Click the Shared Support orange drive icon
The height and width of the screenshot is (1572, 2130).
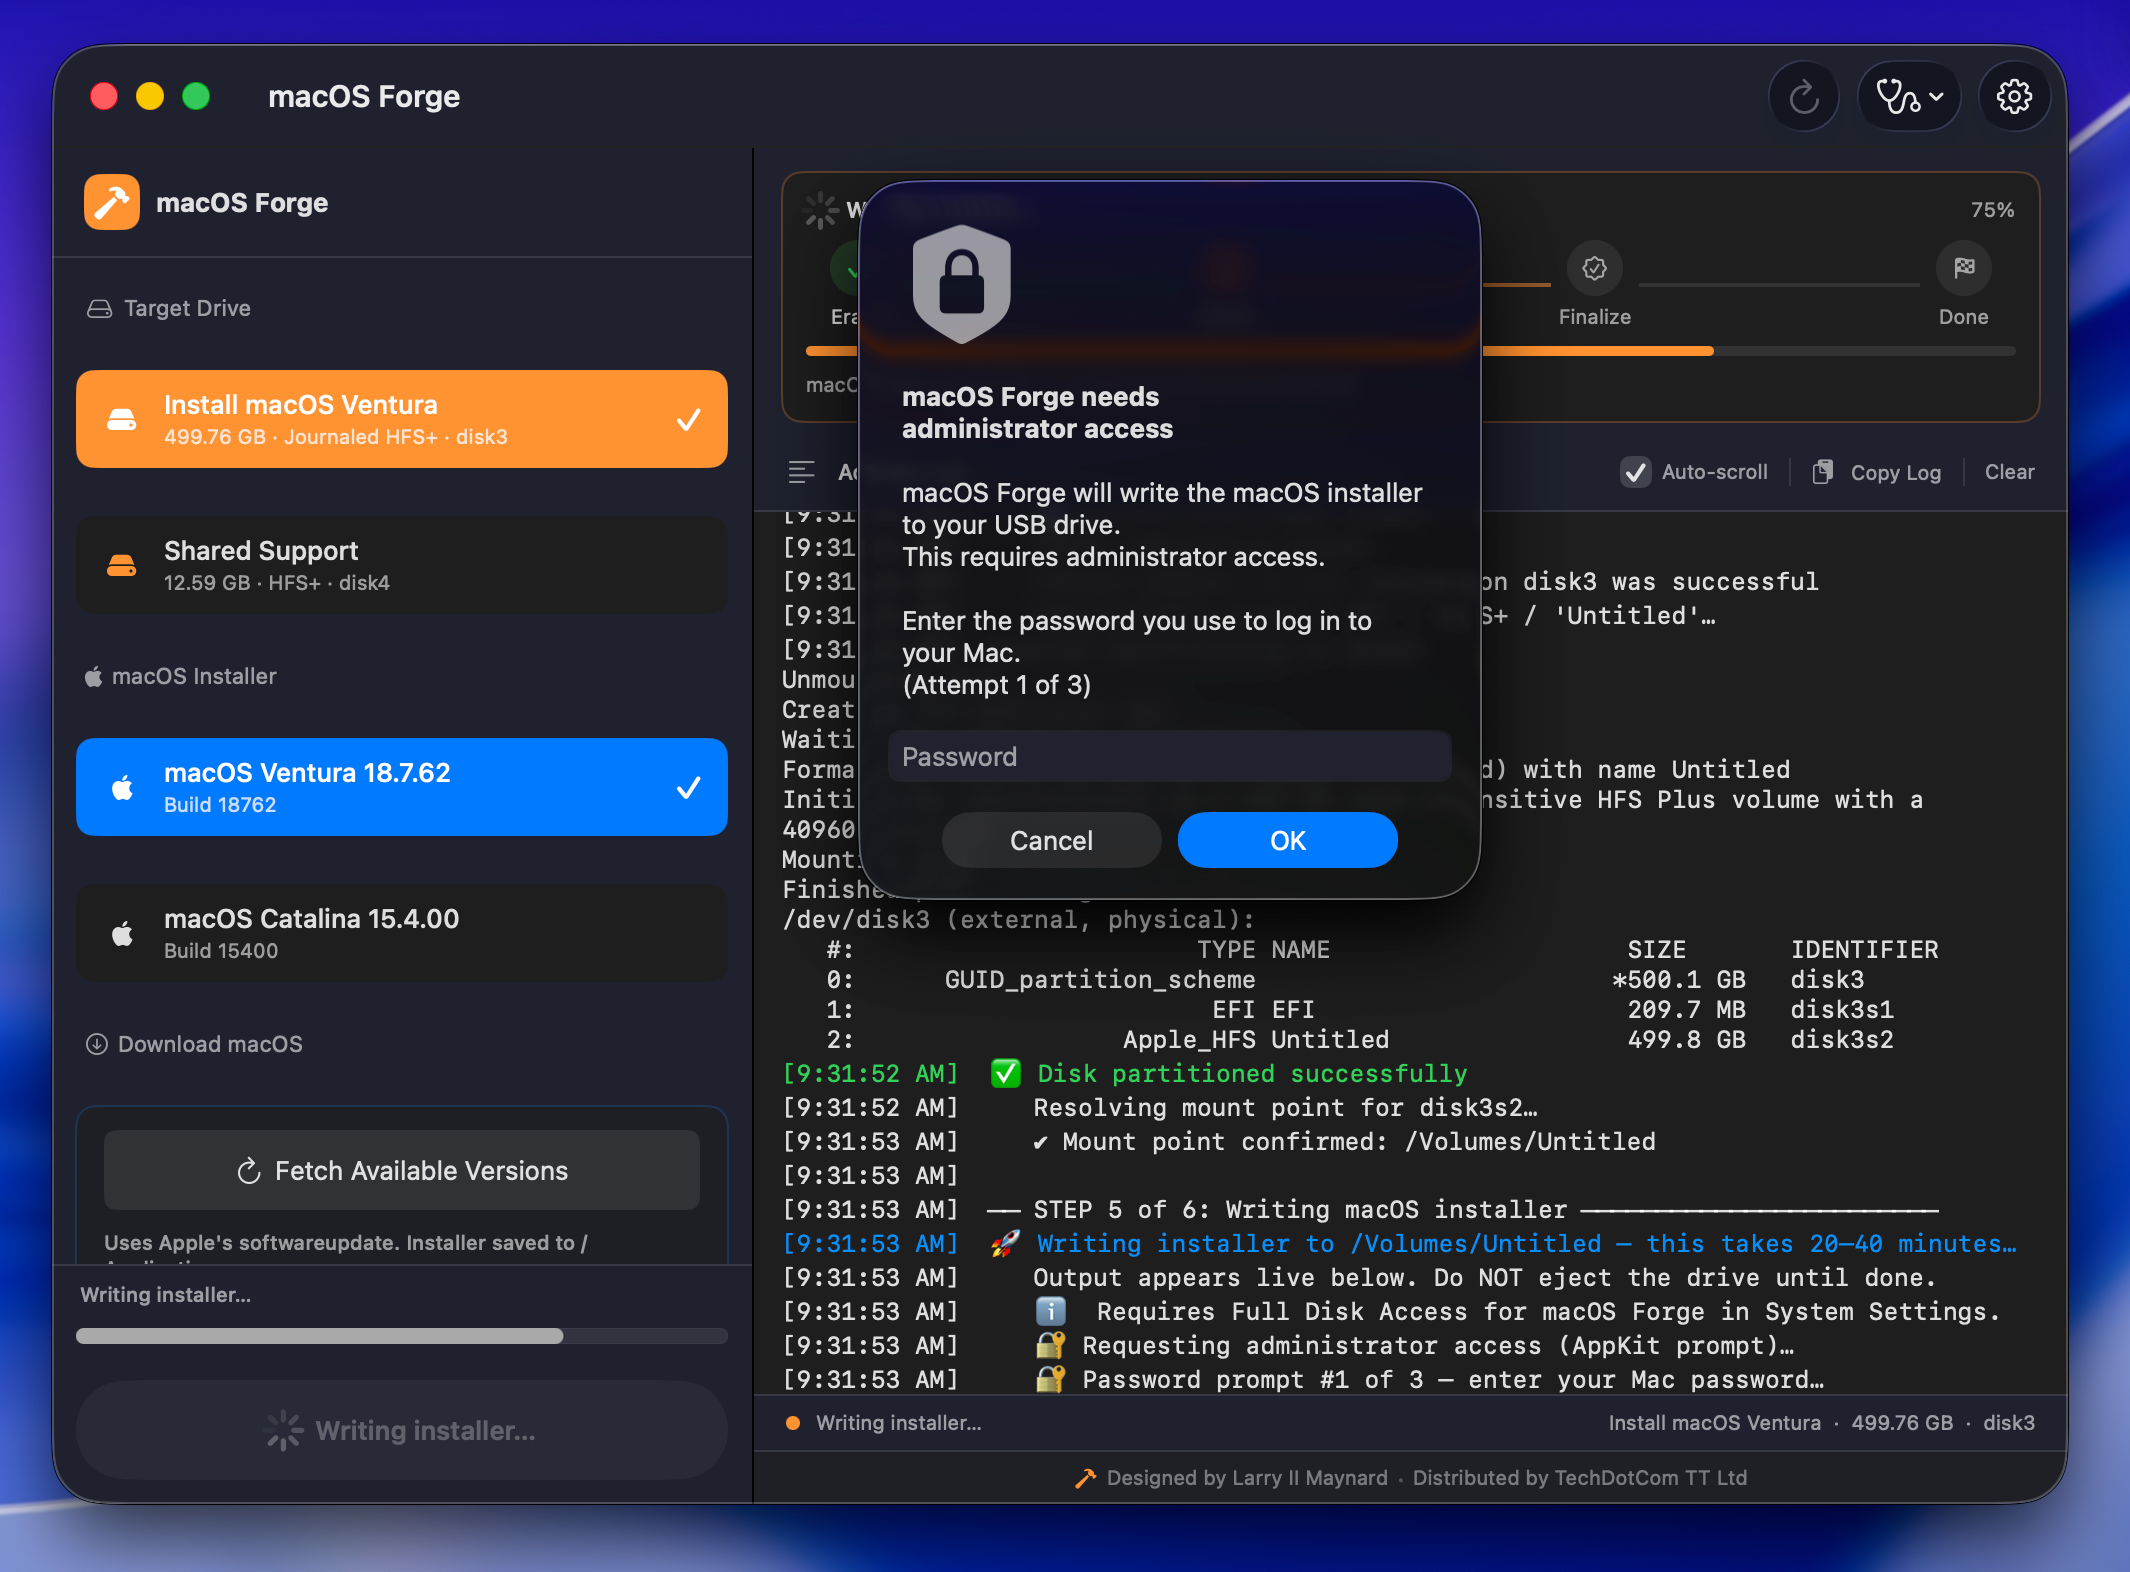[x=122, y=566]
